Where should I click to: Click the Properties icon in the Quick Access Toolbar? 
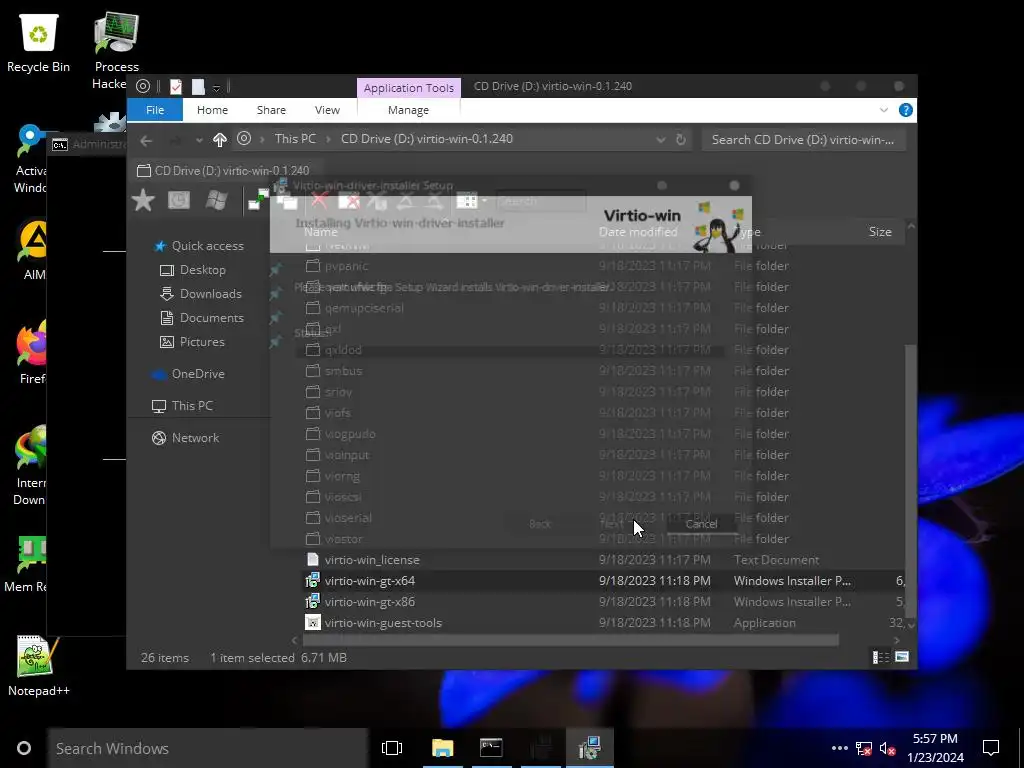click(176, 86)
